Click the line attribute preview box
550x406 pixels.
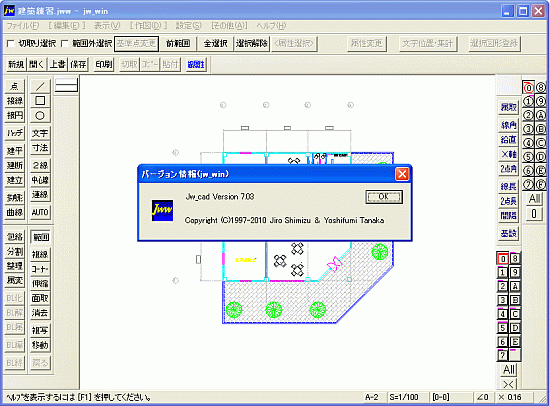(x=66, y=85)
